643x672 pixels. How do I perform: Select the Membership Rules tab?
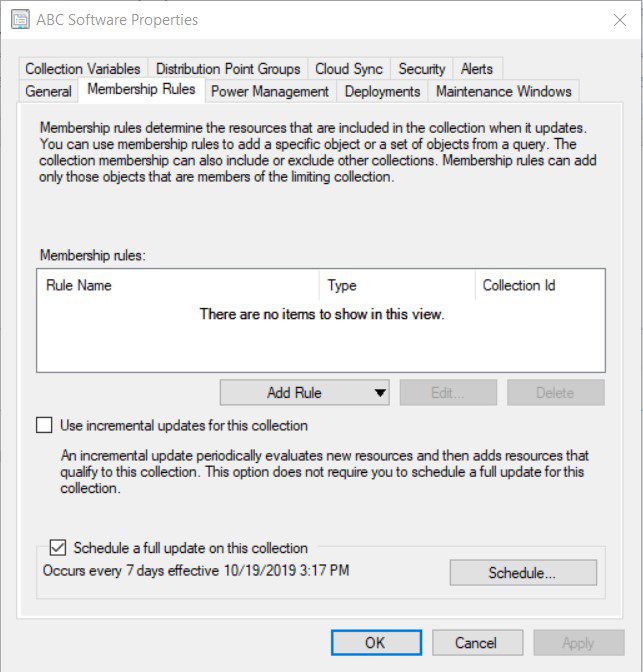click(142, 90)
